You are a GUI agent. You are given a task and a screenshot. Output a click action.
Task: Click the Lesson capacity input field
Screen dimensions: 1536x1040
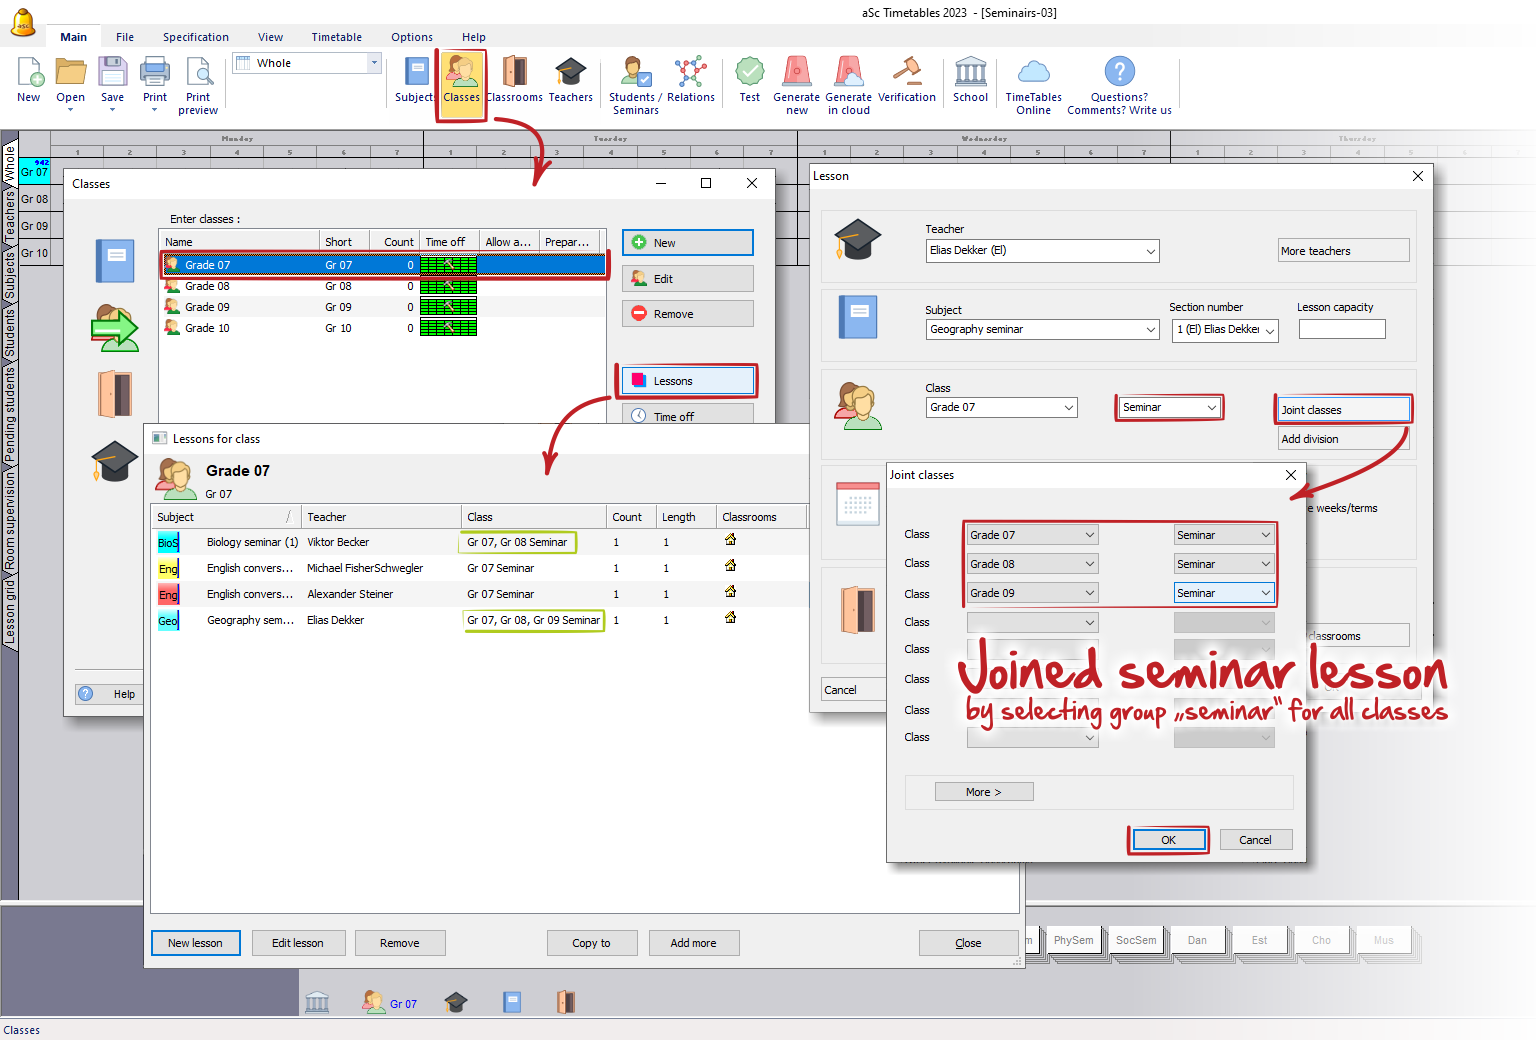[1342, 329]
